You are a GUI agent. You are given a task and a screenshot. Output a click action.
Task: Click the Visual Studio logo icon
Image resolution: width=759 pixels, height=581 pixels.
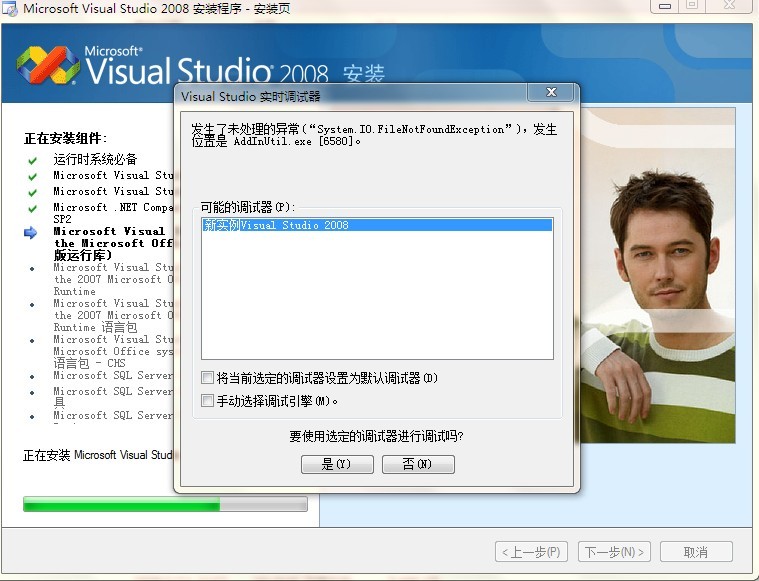coord(48,65)
